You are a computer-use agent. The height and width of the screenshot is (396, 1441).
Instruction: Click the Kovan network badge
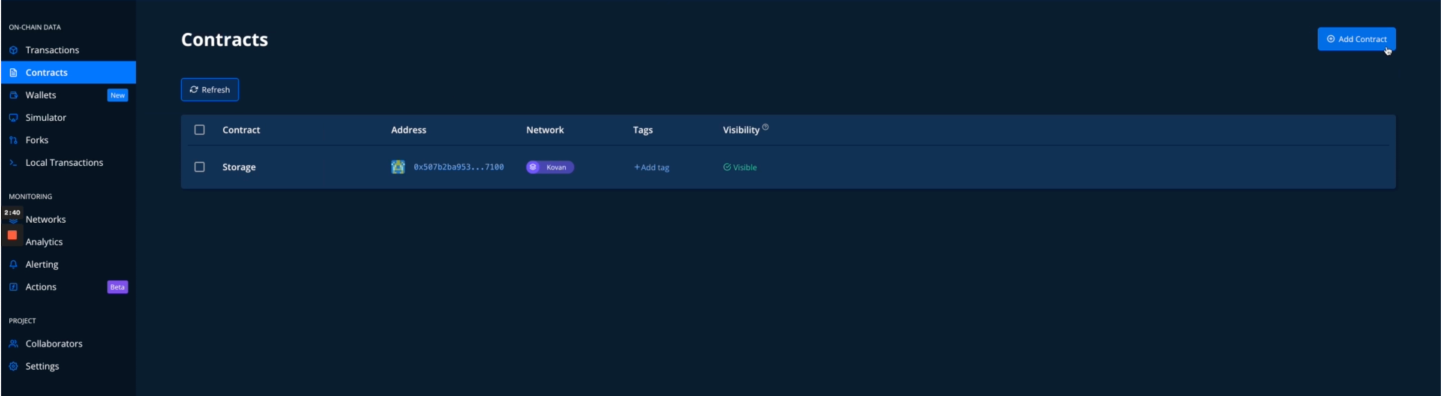[550, 167]
